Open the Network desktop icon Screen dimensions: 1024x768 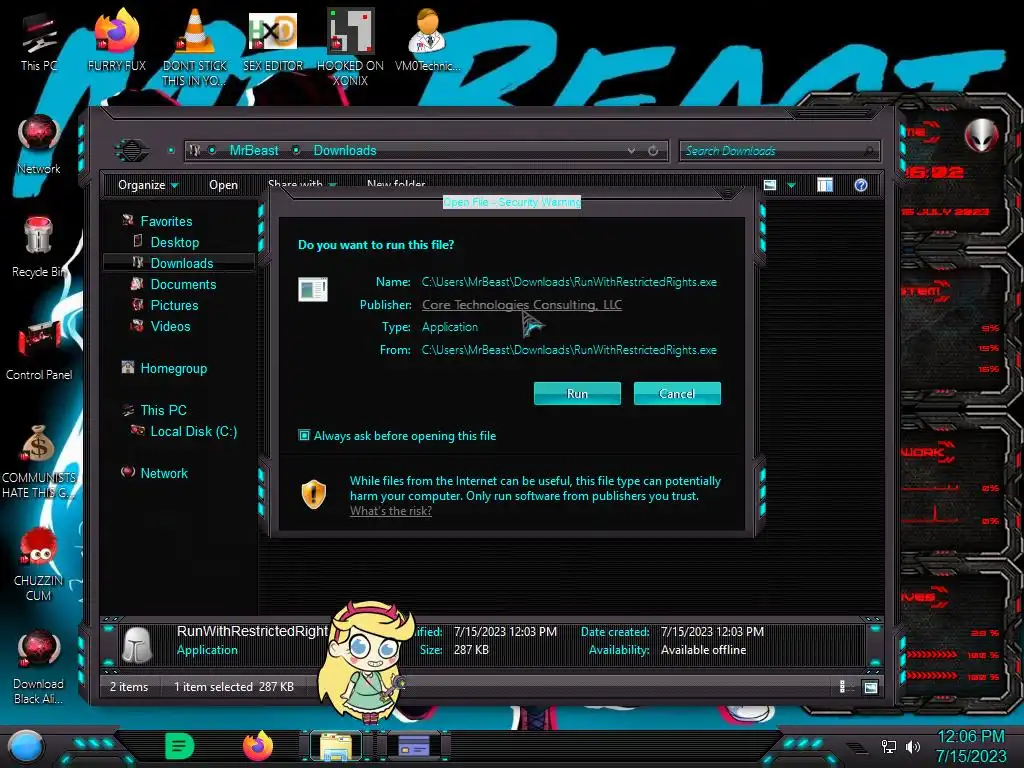(39, 145)
